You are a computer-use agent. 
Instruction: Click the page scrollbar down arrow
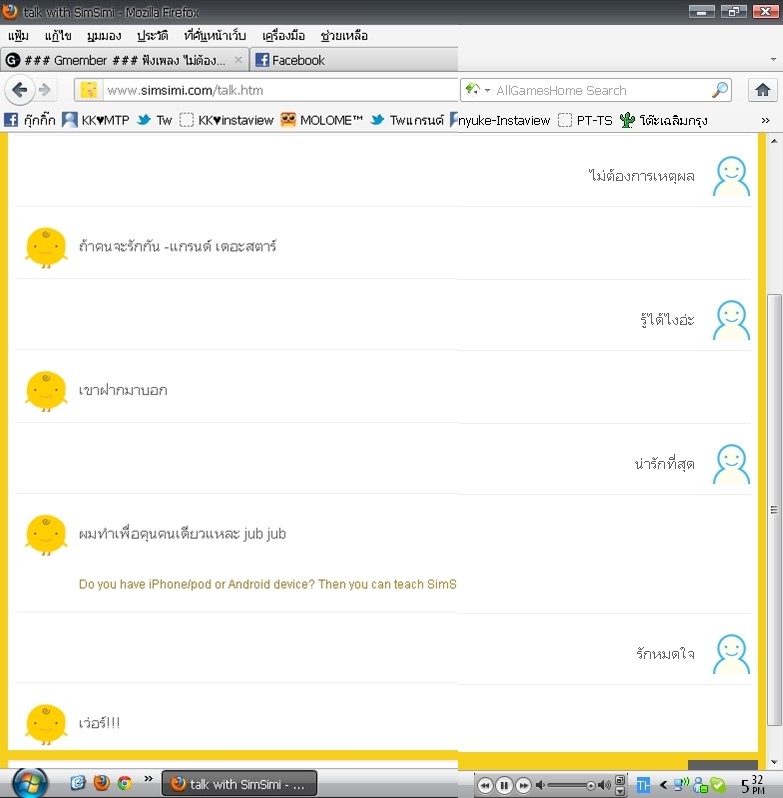tap(774, 762)
